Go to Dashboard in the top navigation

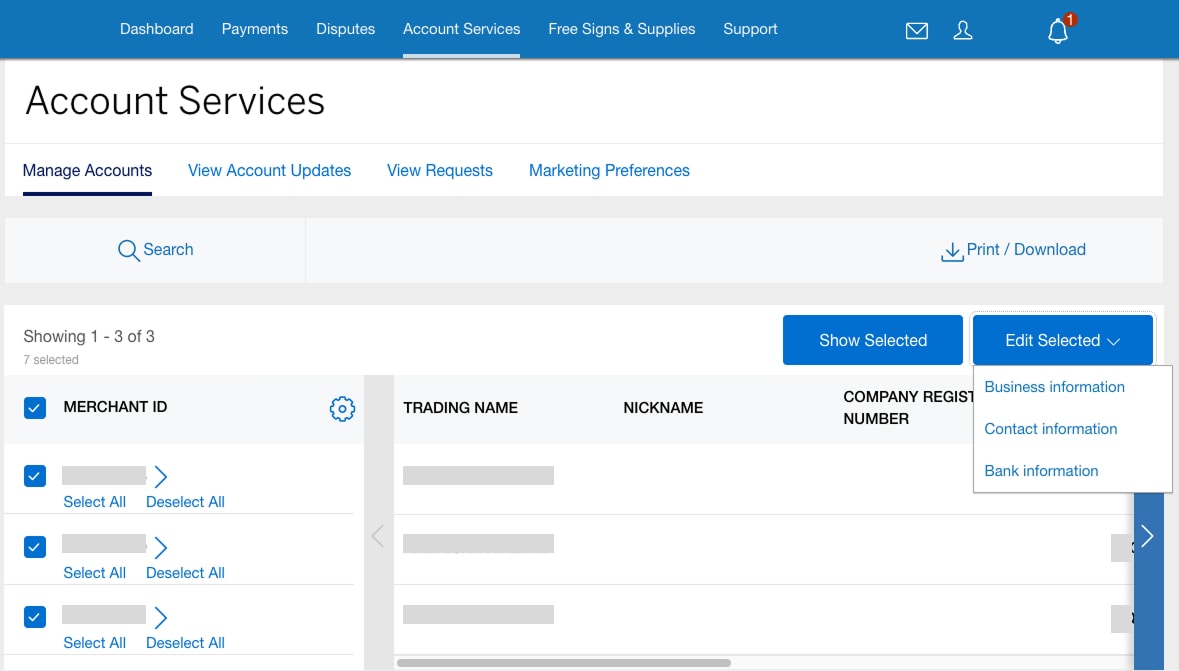[156, 29]
